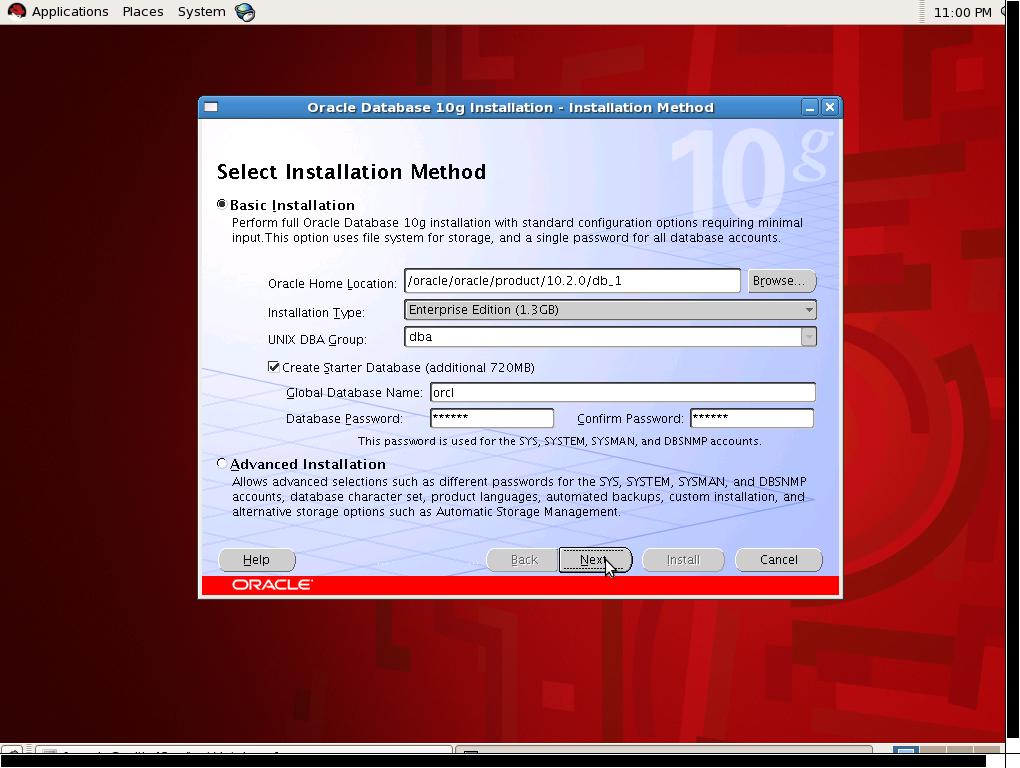Image resolution: width=1020 pixels, height=768 pixels.
Task: Click the UNIX DBA Group text field
Action: click(x=603, y=337)
